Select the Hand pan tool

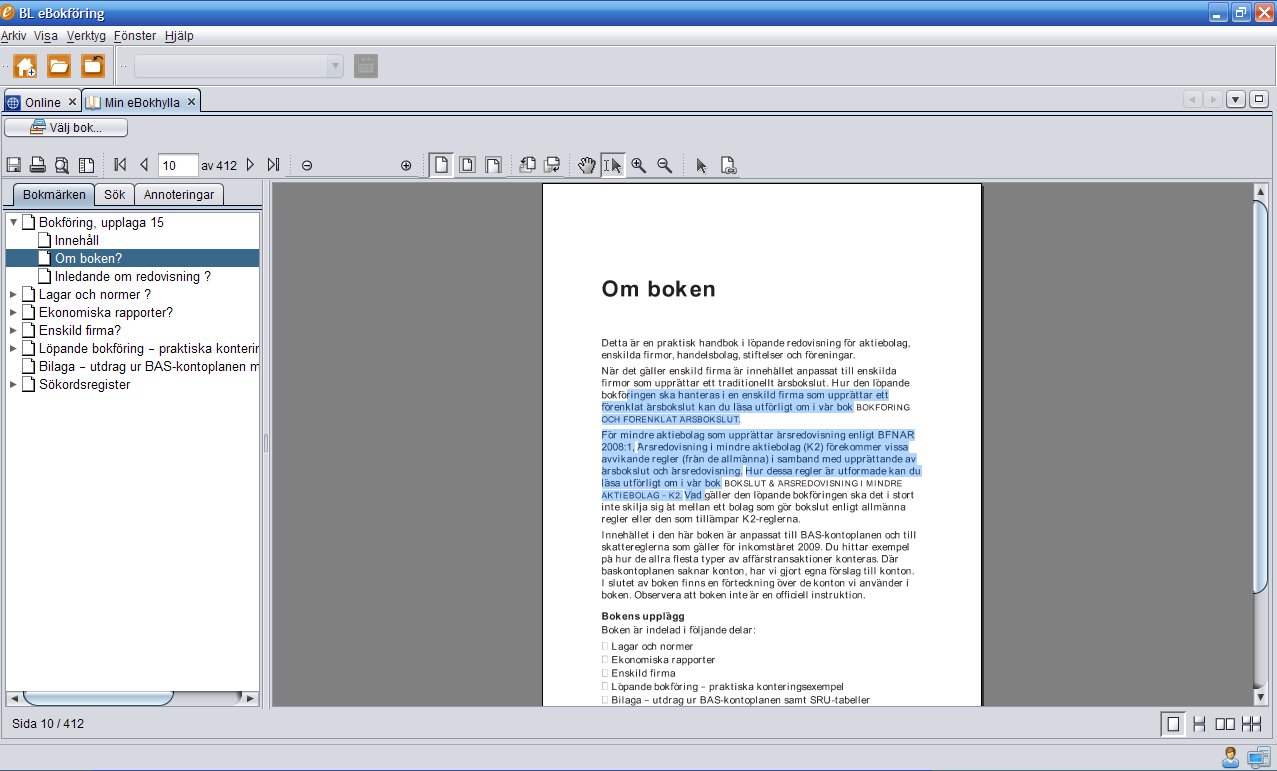pyautogui.click(x=587, y=164)
